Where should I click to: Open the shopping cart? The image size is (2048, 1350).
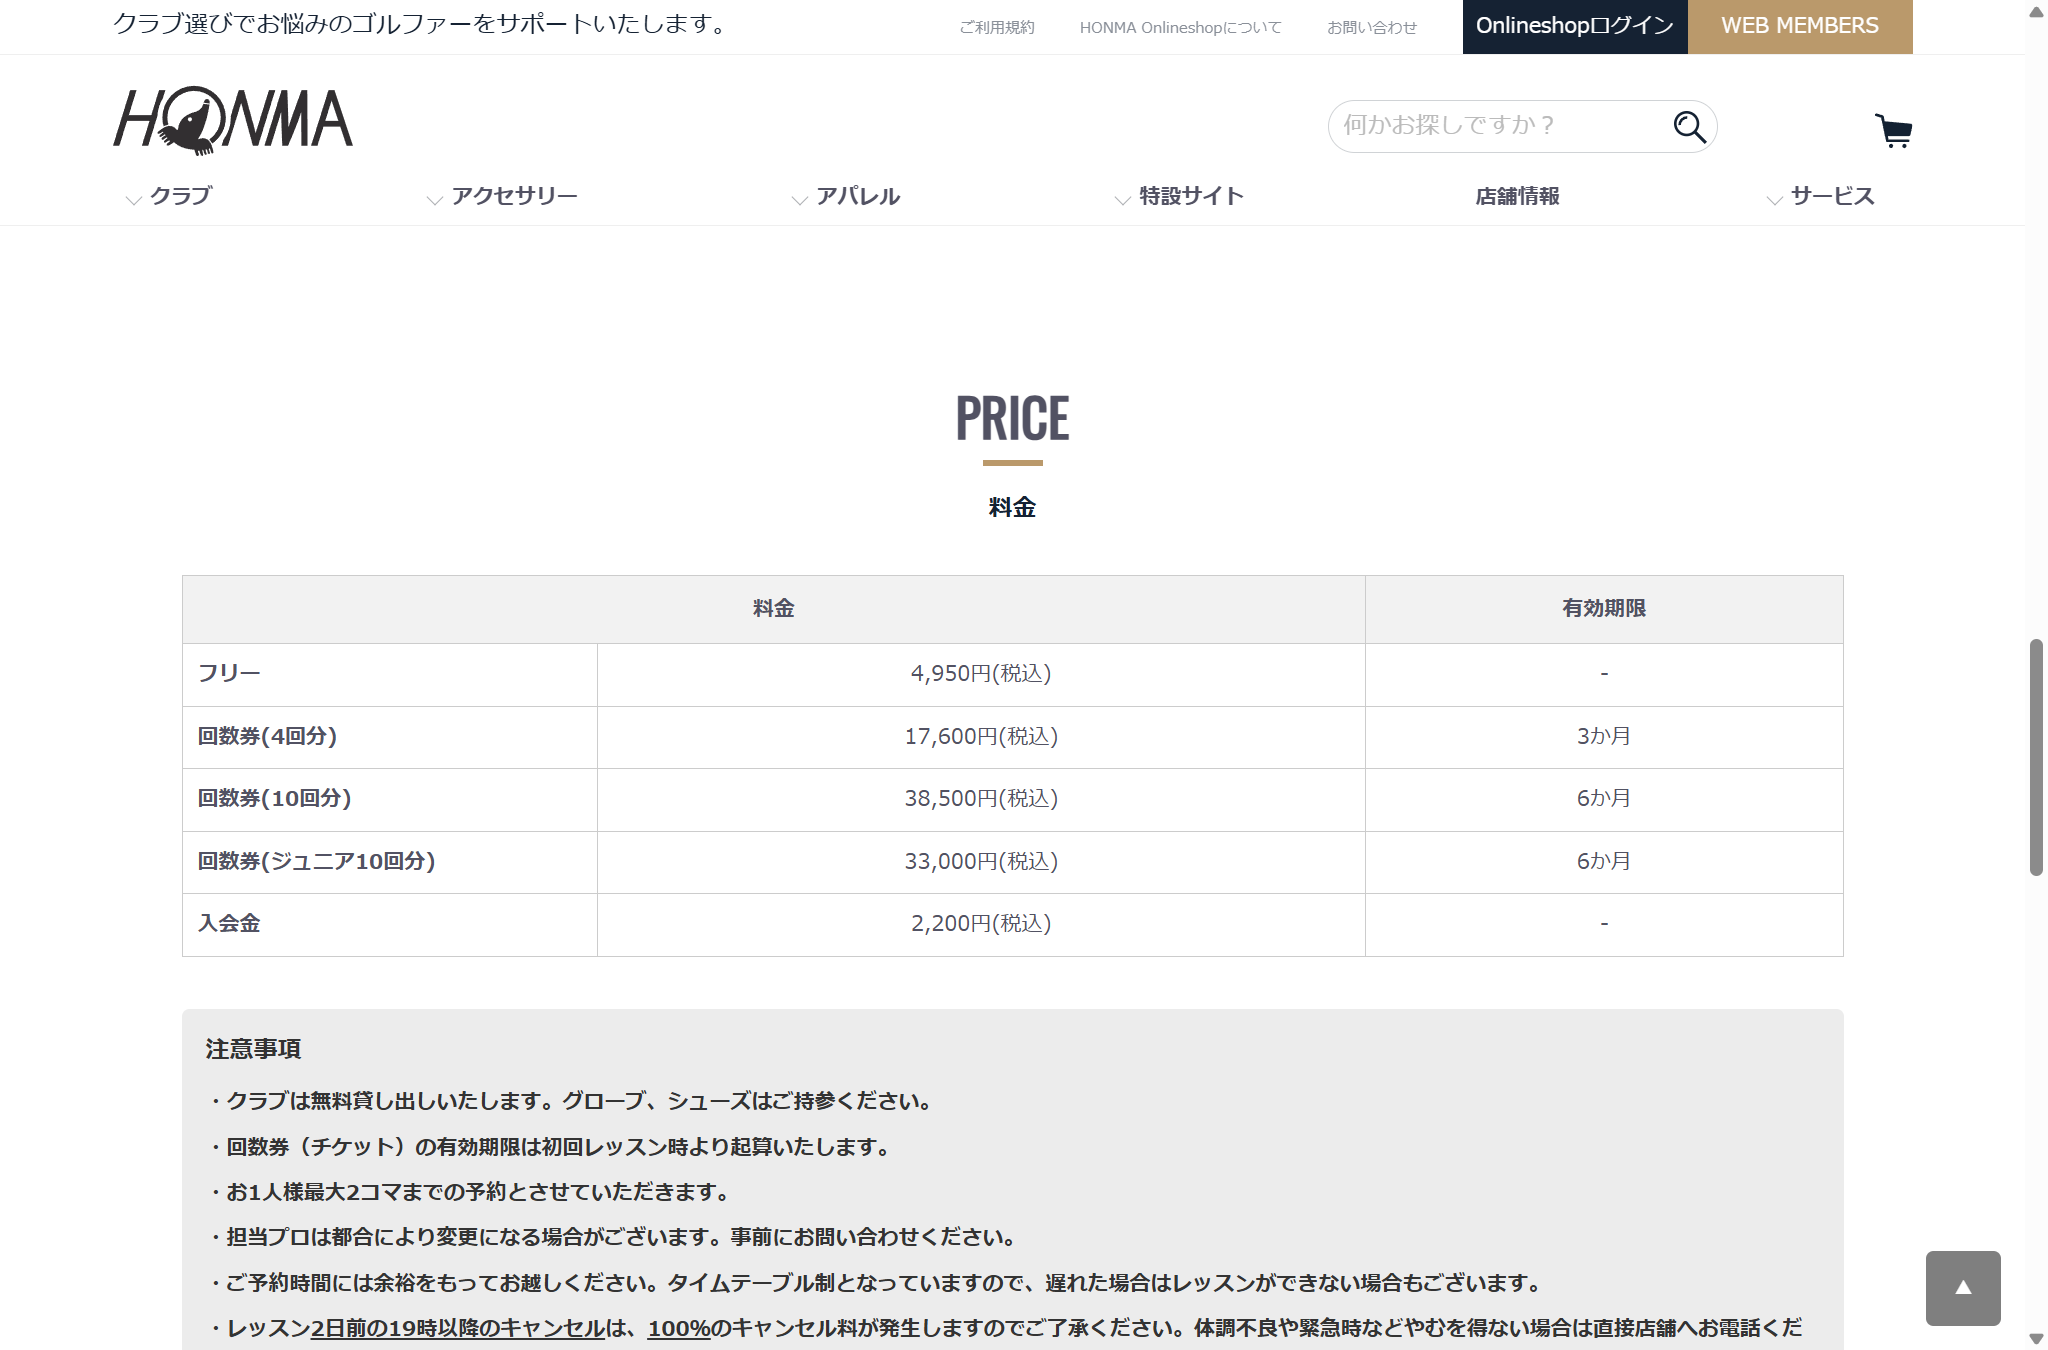pos(1893,130)
